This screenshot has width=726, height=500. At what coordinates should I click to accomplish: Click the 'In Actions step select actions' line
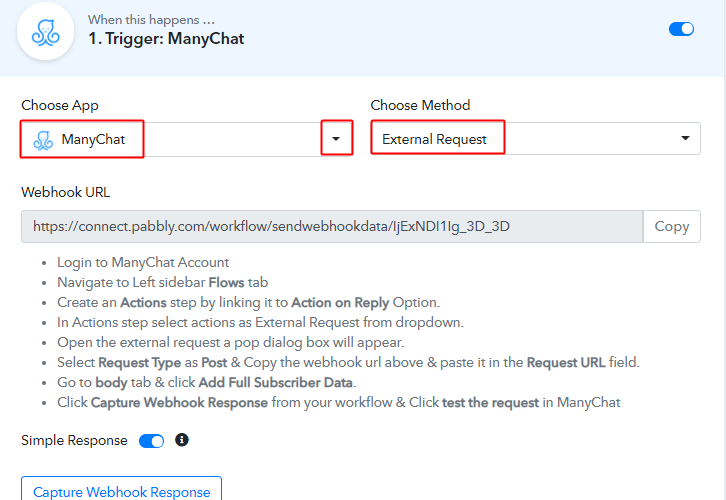(260, 322)
